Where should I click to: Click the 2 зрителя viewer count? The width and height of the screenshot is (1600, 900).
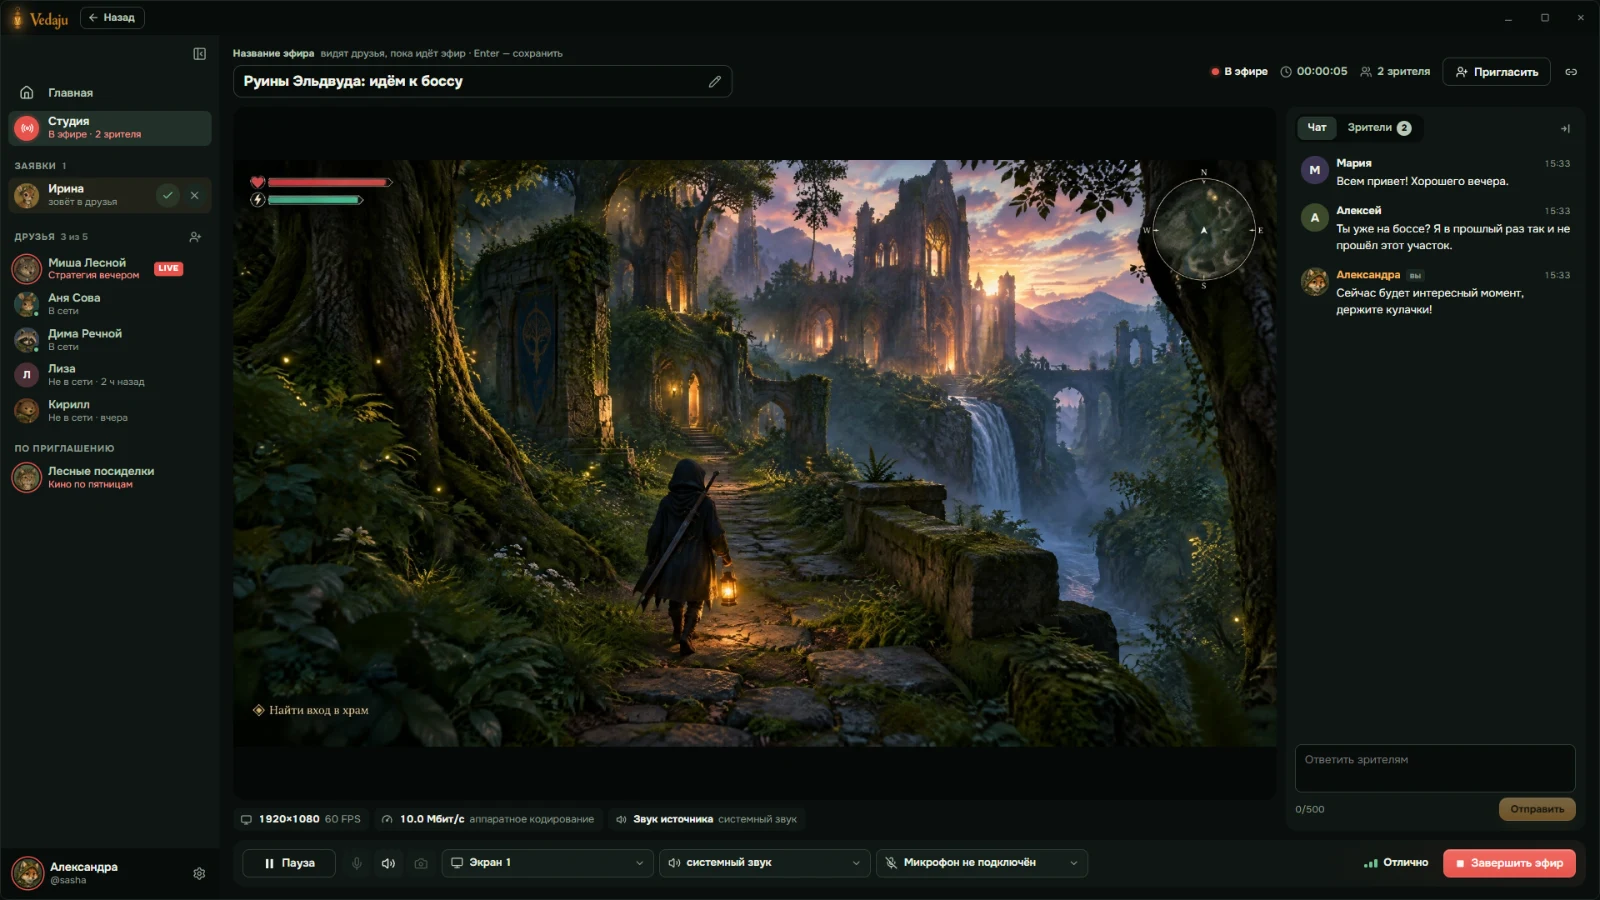pos(1395,72)
